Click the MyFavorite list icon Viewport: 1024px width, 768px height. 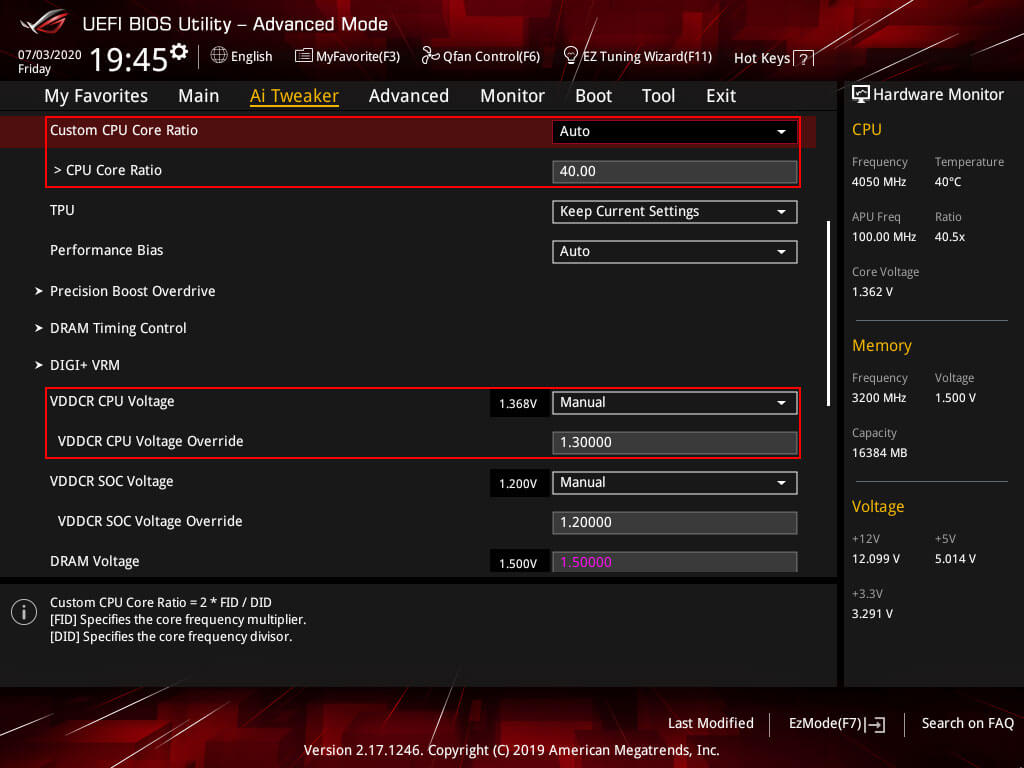click(304, 56)
